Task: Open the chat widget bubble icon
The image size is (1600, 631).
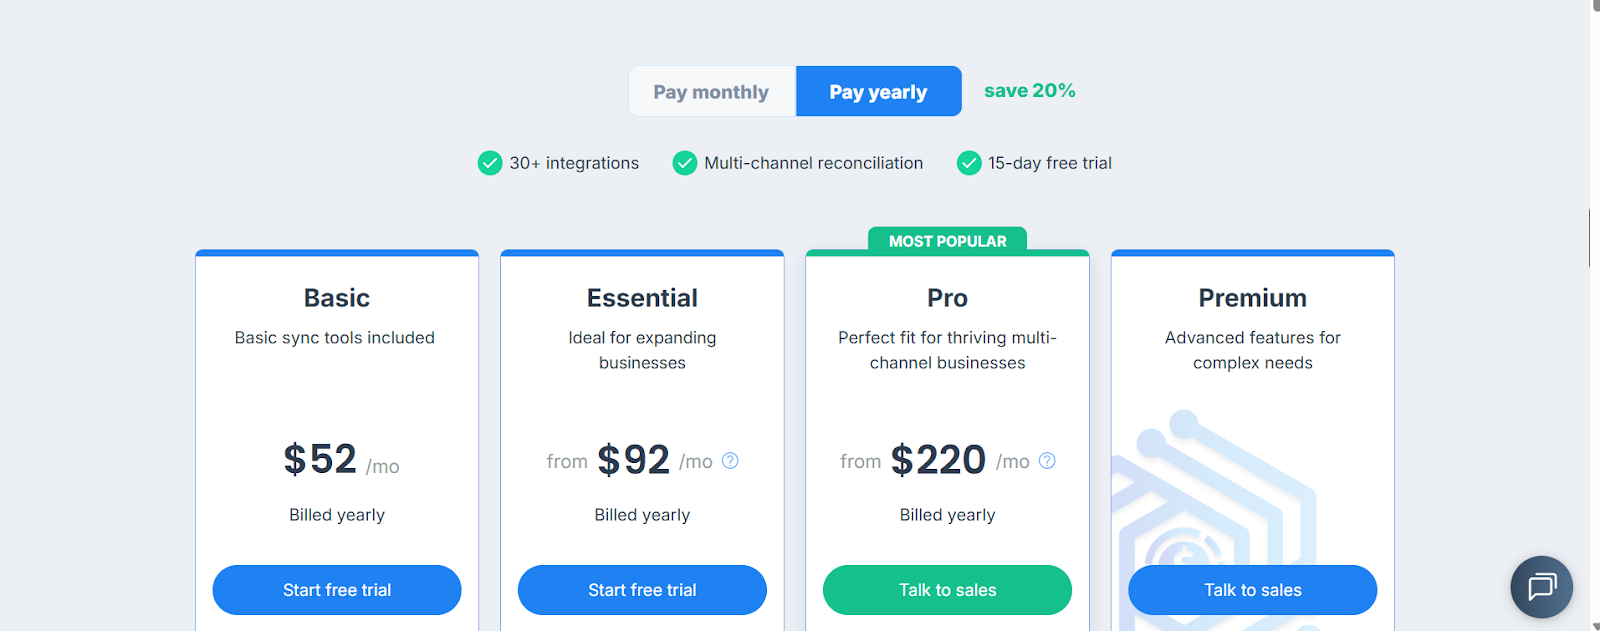Action: click(x=1541, y=587)
